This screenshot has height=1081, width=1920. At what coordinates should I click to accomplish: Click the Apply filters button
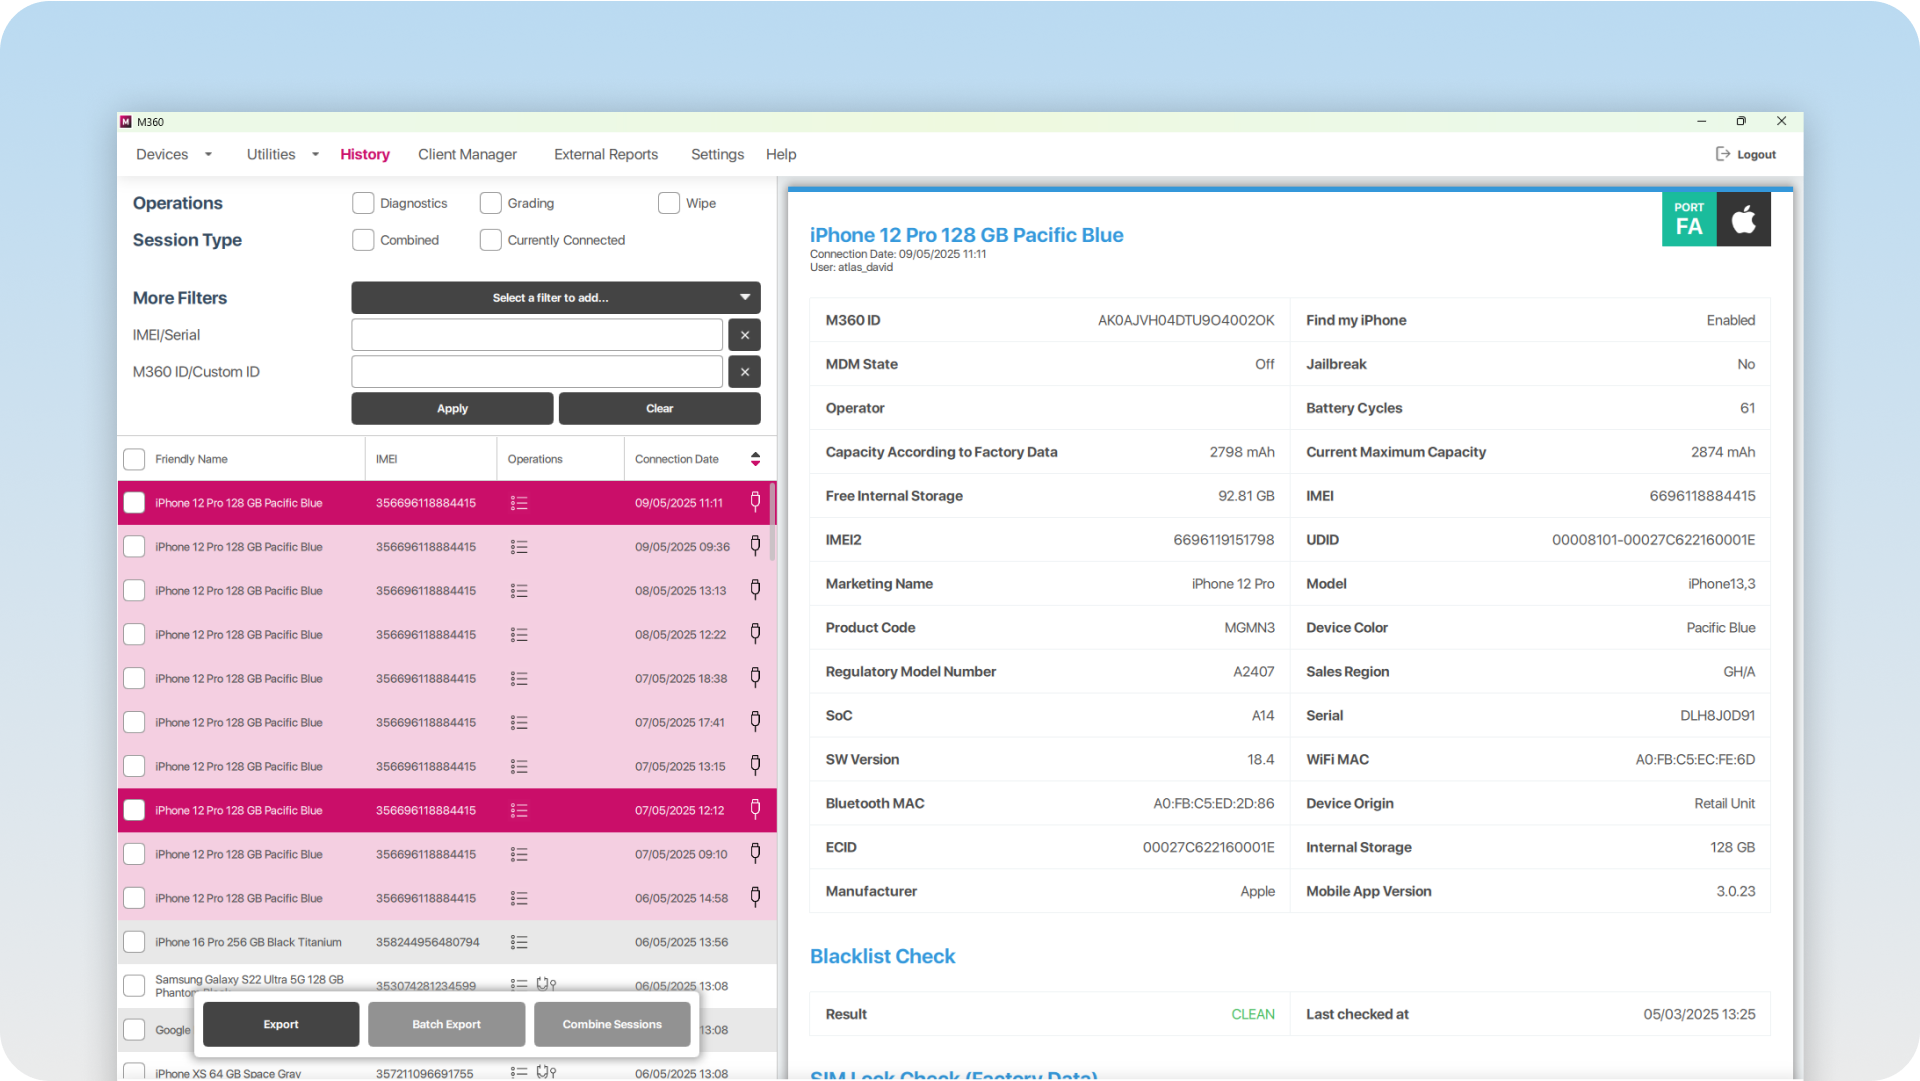point(452,408)
